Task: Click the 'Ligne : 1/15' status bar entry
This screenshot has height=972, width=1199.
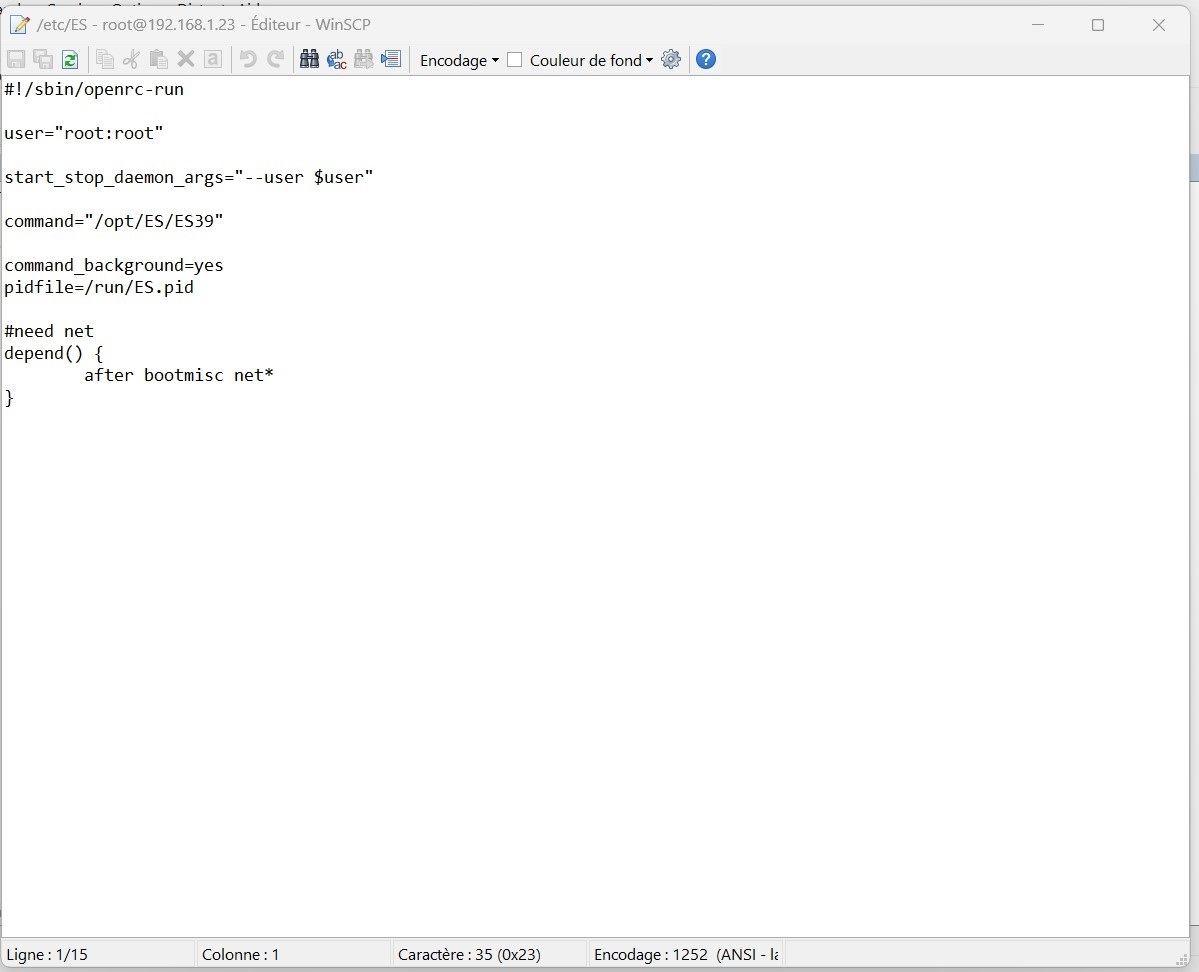Action: [x=47, y=954]
